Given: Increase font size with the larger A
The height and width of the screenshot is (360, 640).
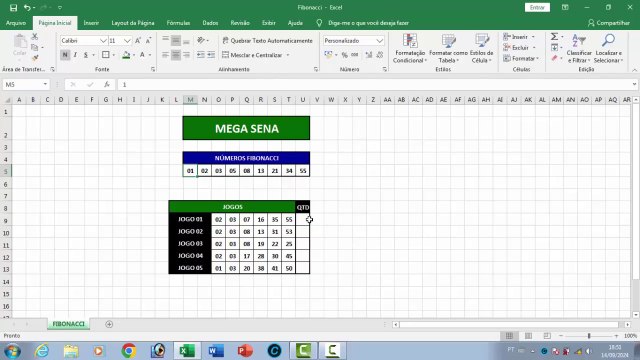Looking at the screenshot, I should click(x=138, y=41).
